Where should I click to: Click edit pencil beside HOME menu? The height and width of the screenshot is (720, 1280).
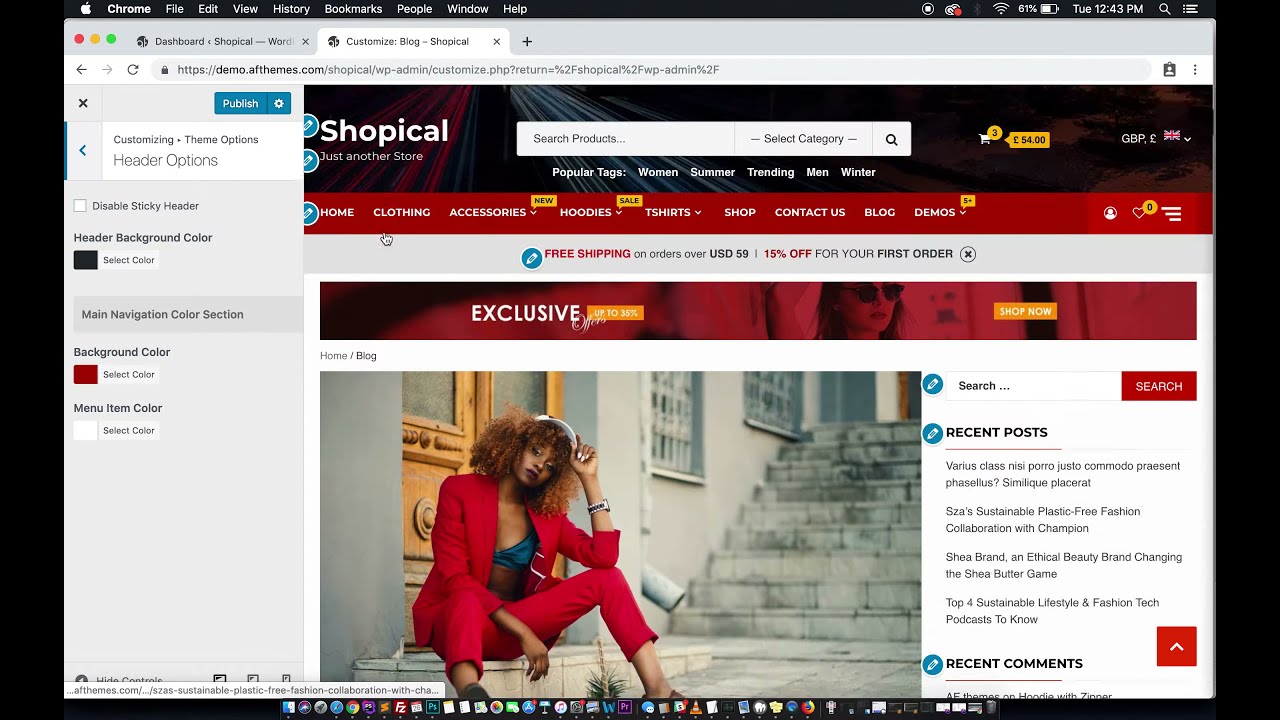pyautogui.click(x=309, y=213)
